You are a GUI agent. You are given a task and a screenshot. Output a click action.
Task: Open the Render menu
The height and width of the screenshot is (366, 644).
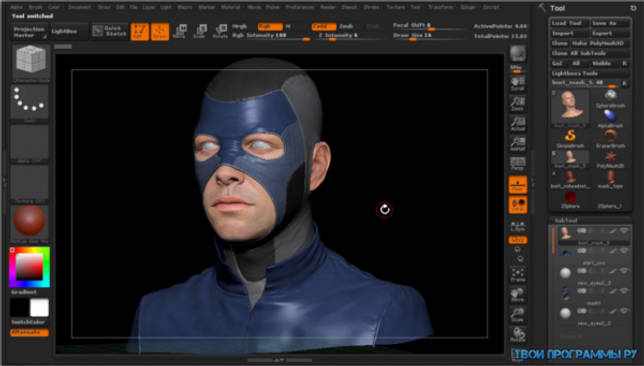327,7
